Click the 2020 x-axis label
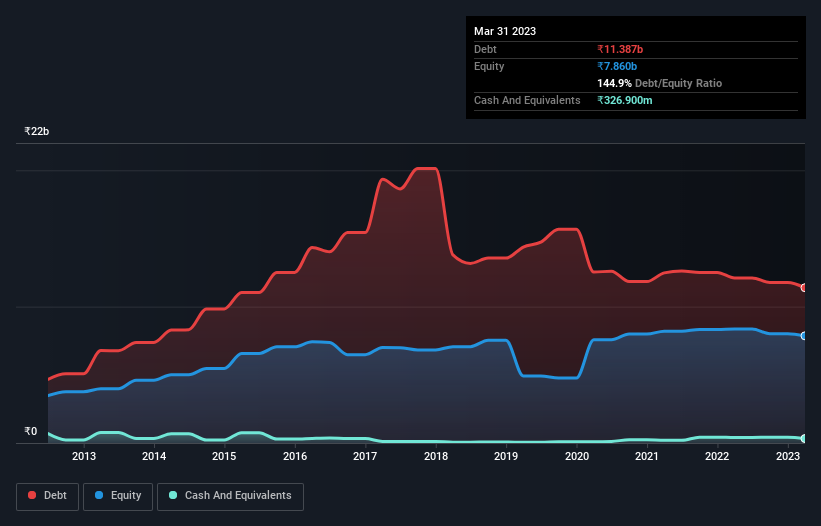 click(576, 456)
